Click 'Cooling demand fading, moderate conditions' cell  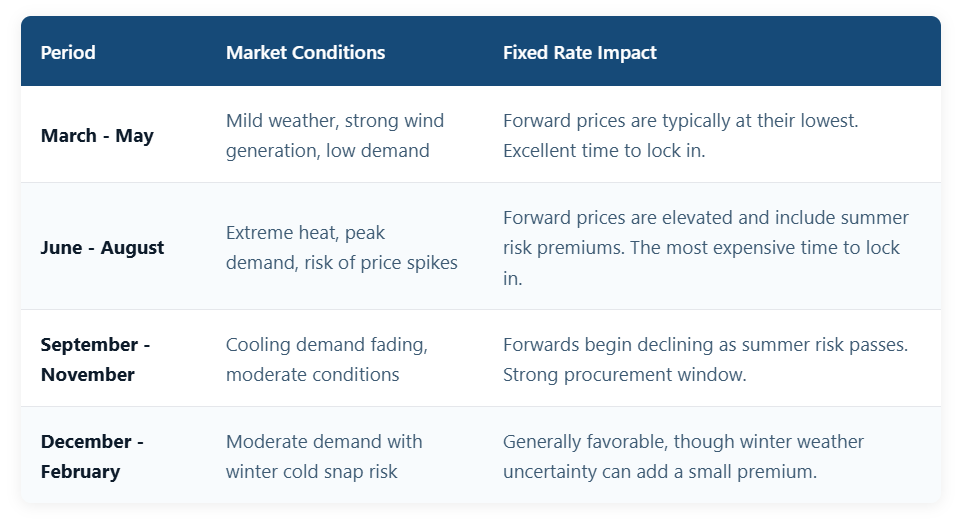click(x=326, y=359)
